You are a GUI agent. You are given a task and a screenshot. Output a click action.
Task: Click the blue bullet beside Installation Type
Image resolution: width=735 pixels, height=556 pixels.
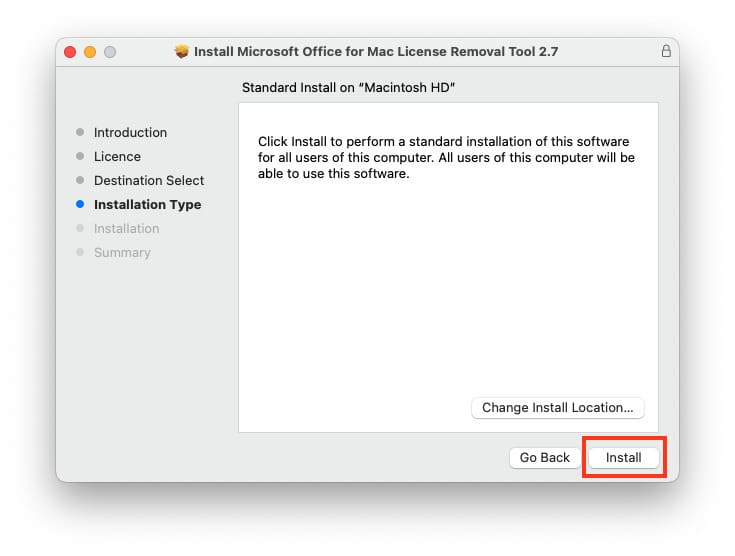[80, 205]
